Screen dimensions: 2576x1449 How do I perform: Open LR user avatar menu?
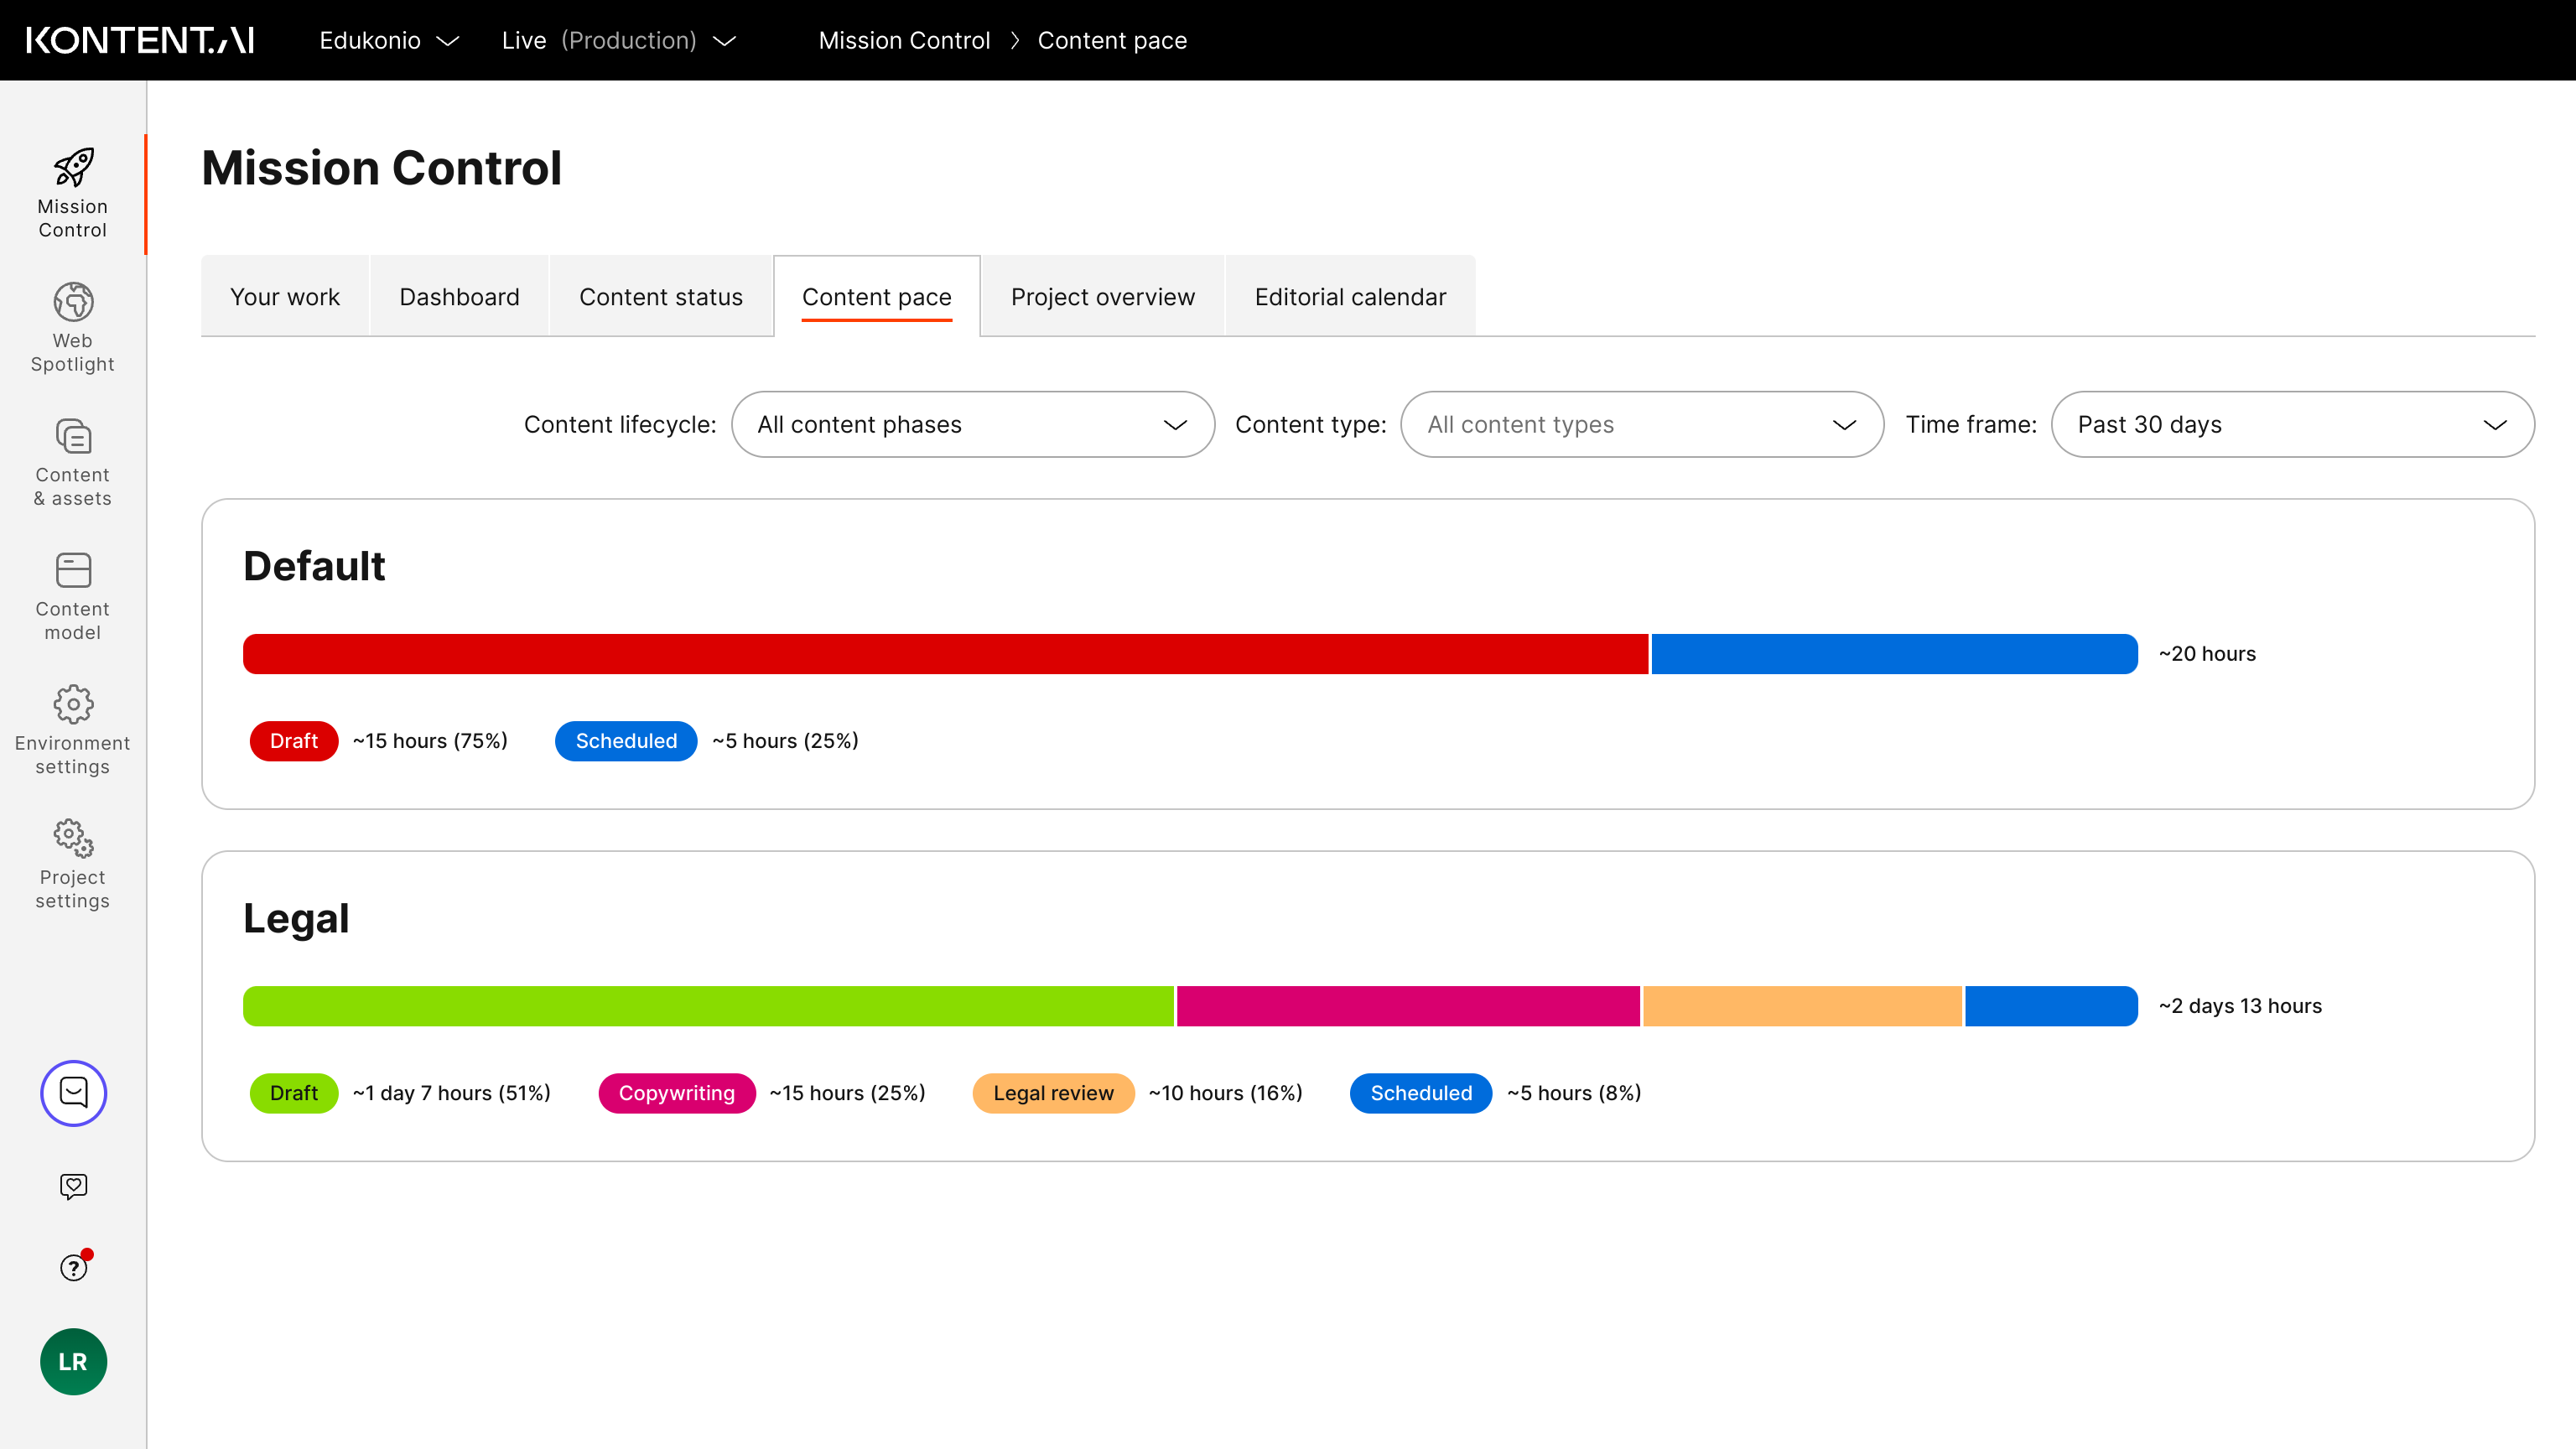pyautogui.click(x=73, y=1361)
